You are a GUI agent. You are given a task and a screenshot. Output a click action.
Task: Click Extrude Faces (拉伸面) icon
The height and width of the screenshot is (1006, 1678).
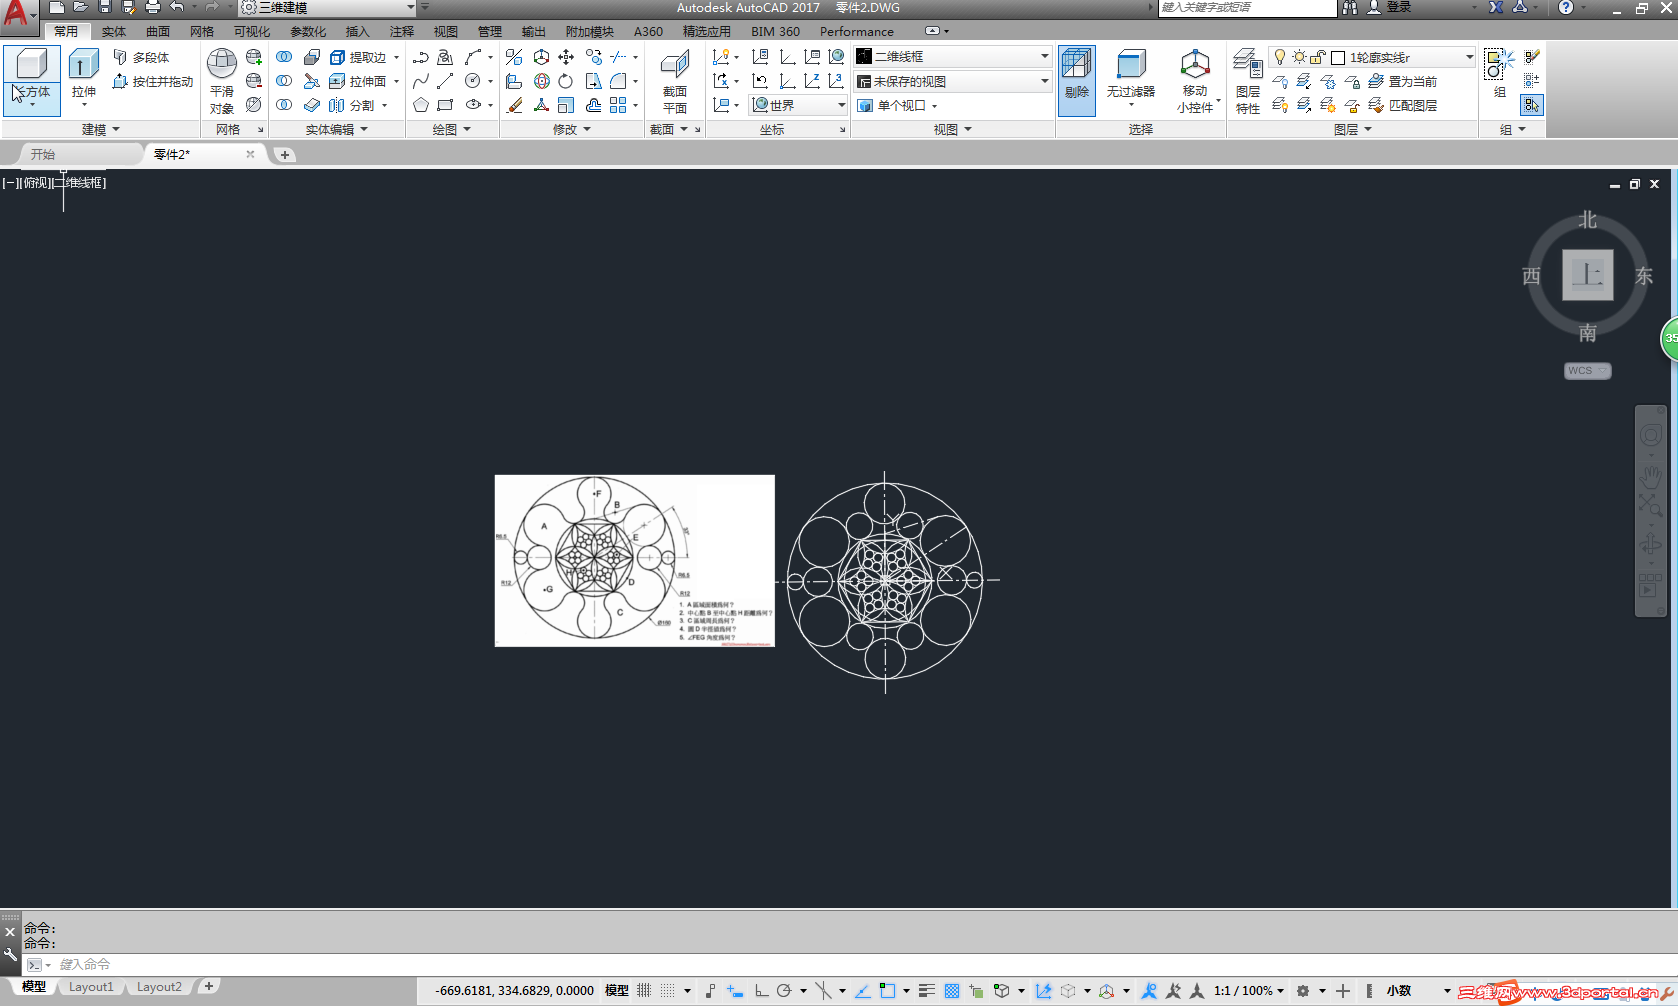[x=338, y=81]
